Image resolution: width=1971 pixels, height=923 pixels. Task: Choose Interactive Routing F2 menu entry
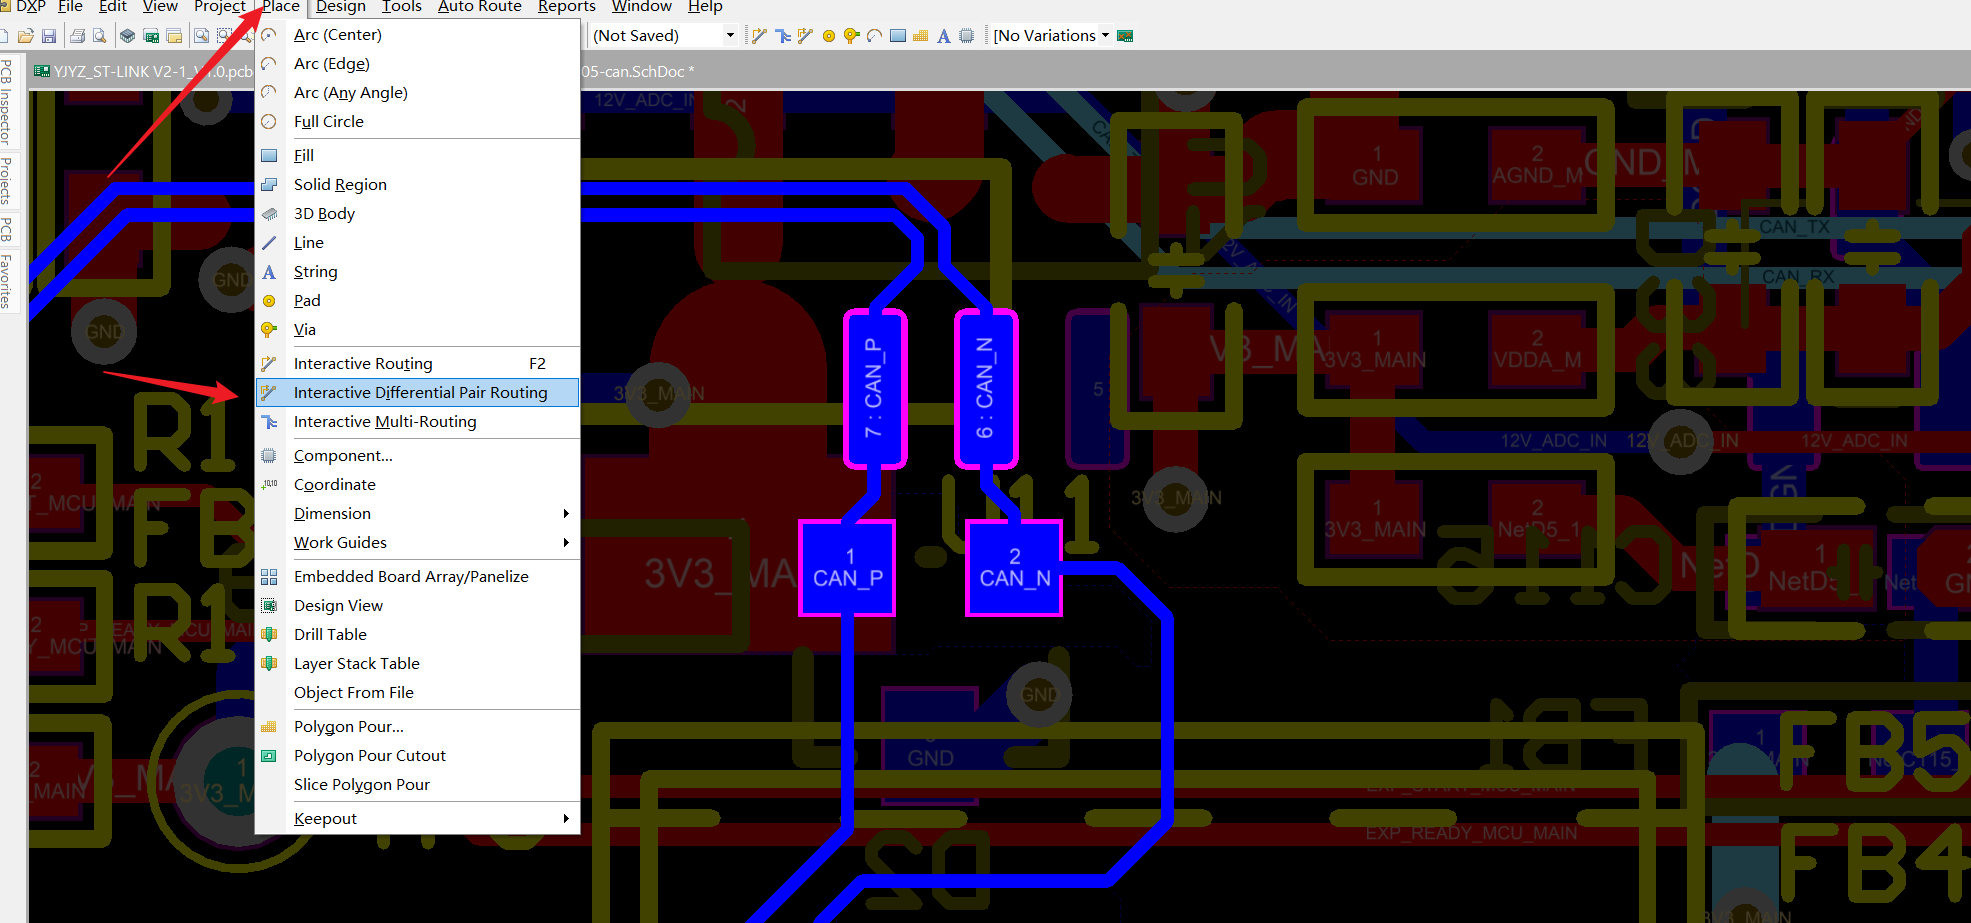[x=418, y=364]
